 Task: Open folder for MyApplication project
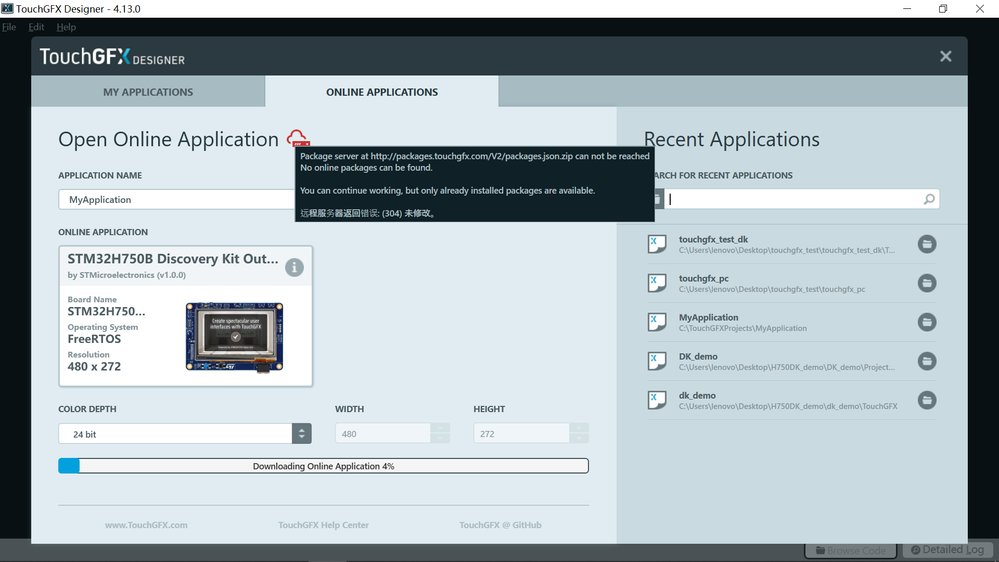point(927,322)
